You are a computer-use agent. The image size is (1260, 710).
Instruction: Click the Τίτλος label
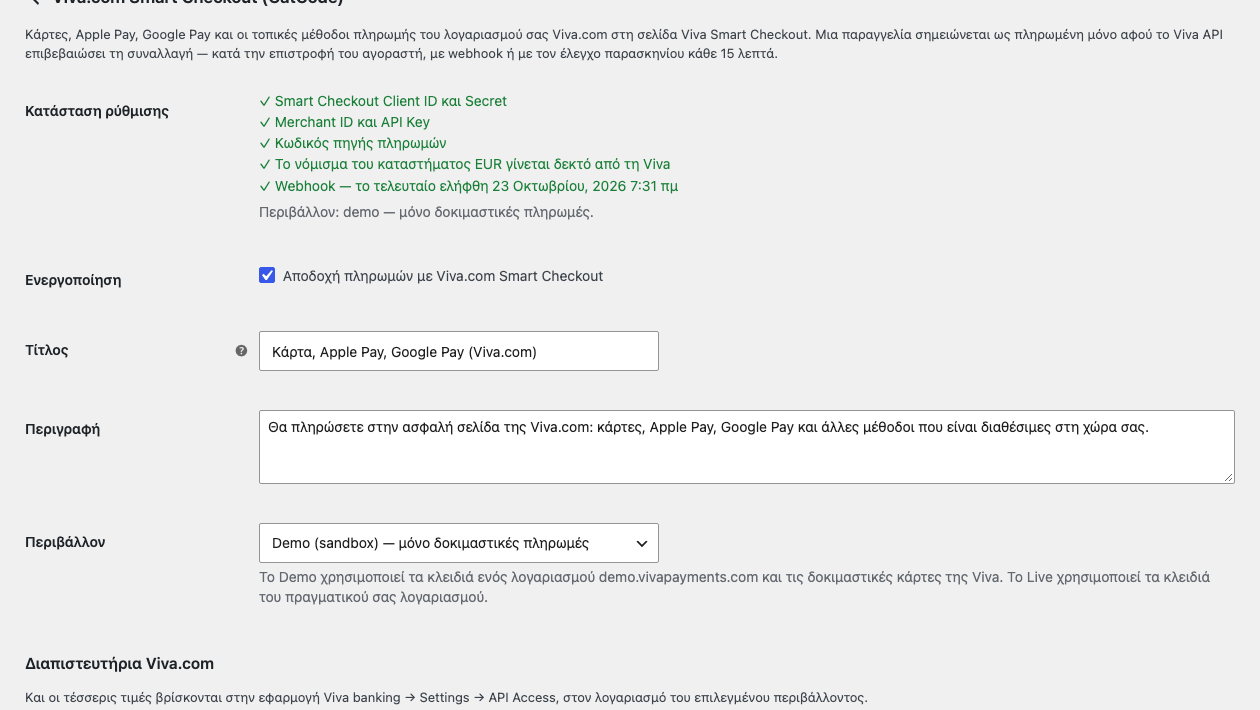(x=47, y=350)
